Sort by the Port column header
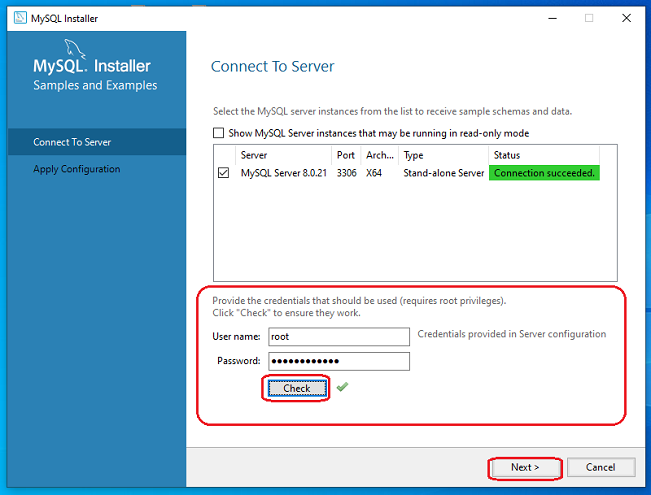Screen dimensions: 651x495 coord(346,155)
